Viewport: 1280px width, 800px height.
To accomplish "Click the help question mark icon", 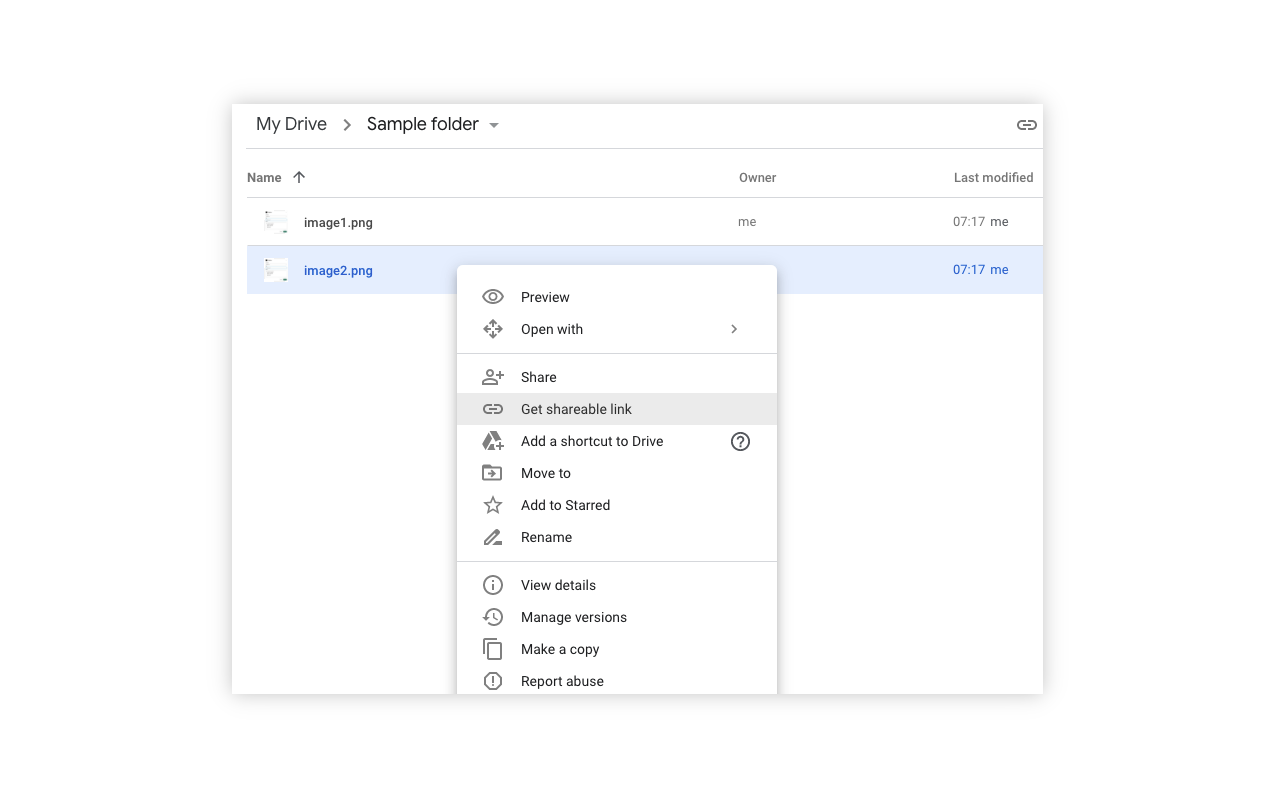I will [x=740, y=441].
